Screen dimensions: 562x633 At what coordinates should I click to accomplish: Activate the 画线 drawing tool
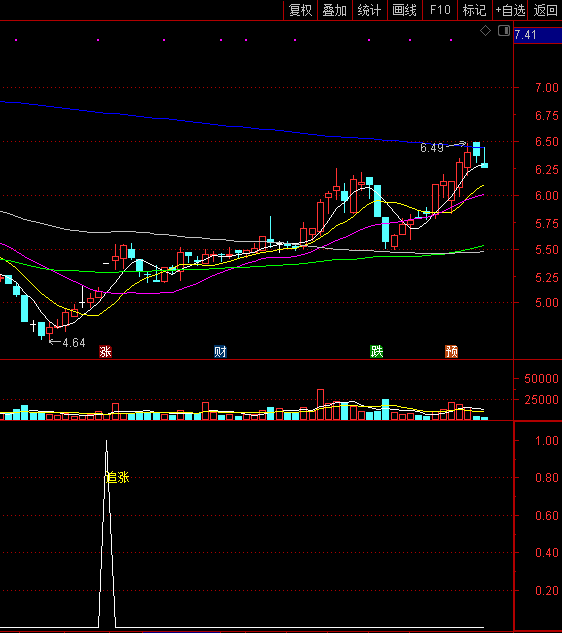(x=405, y=10)
